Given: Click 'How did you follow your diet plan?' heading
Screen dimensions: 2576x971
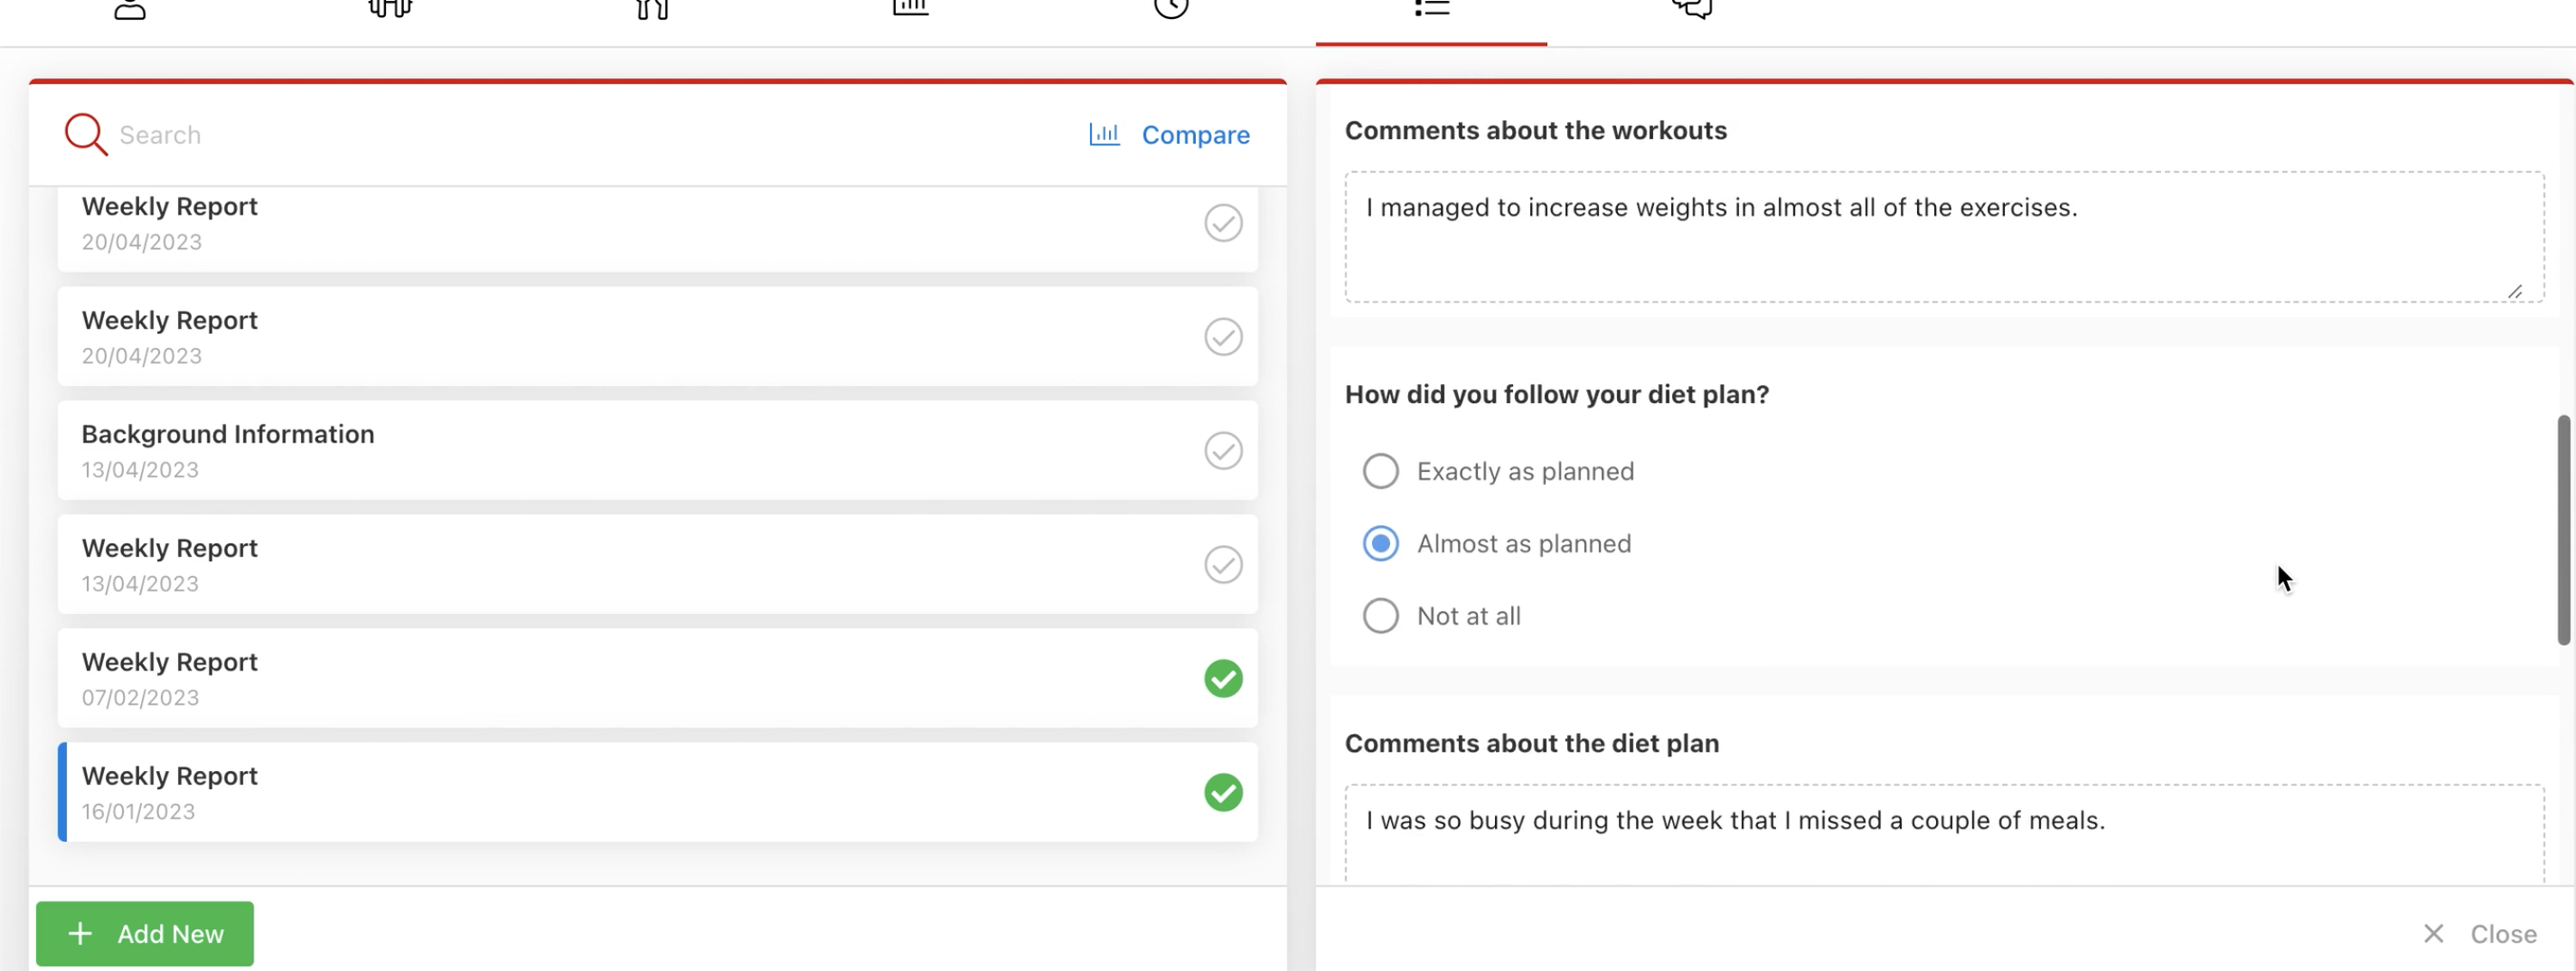Looking at the screenshot, I should (x=1556, y=394).
